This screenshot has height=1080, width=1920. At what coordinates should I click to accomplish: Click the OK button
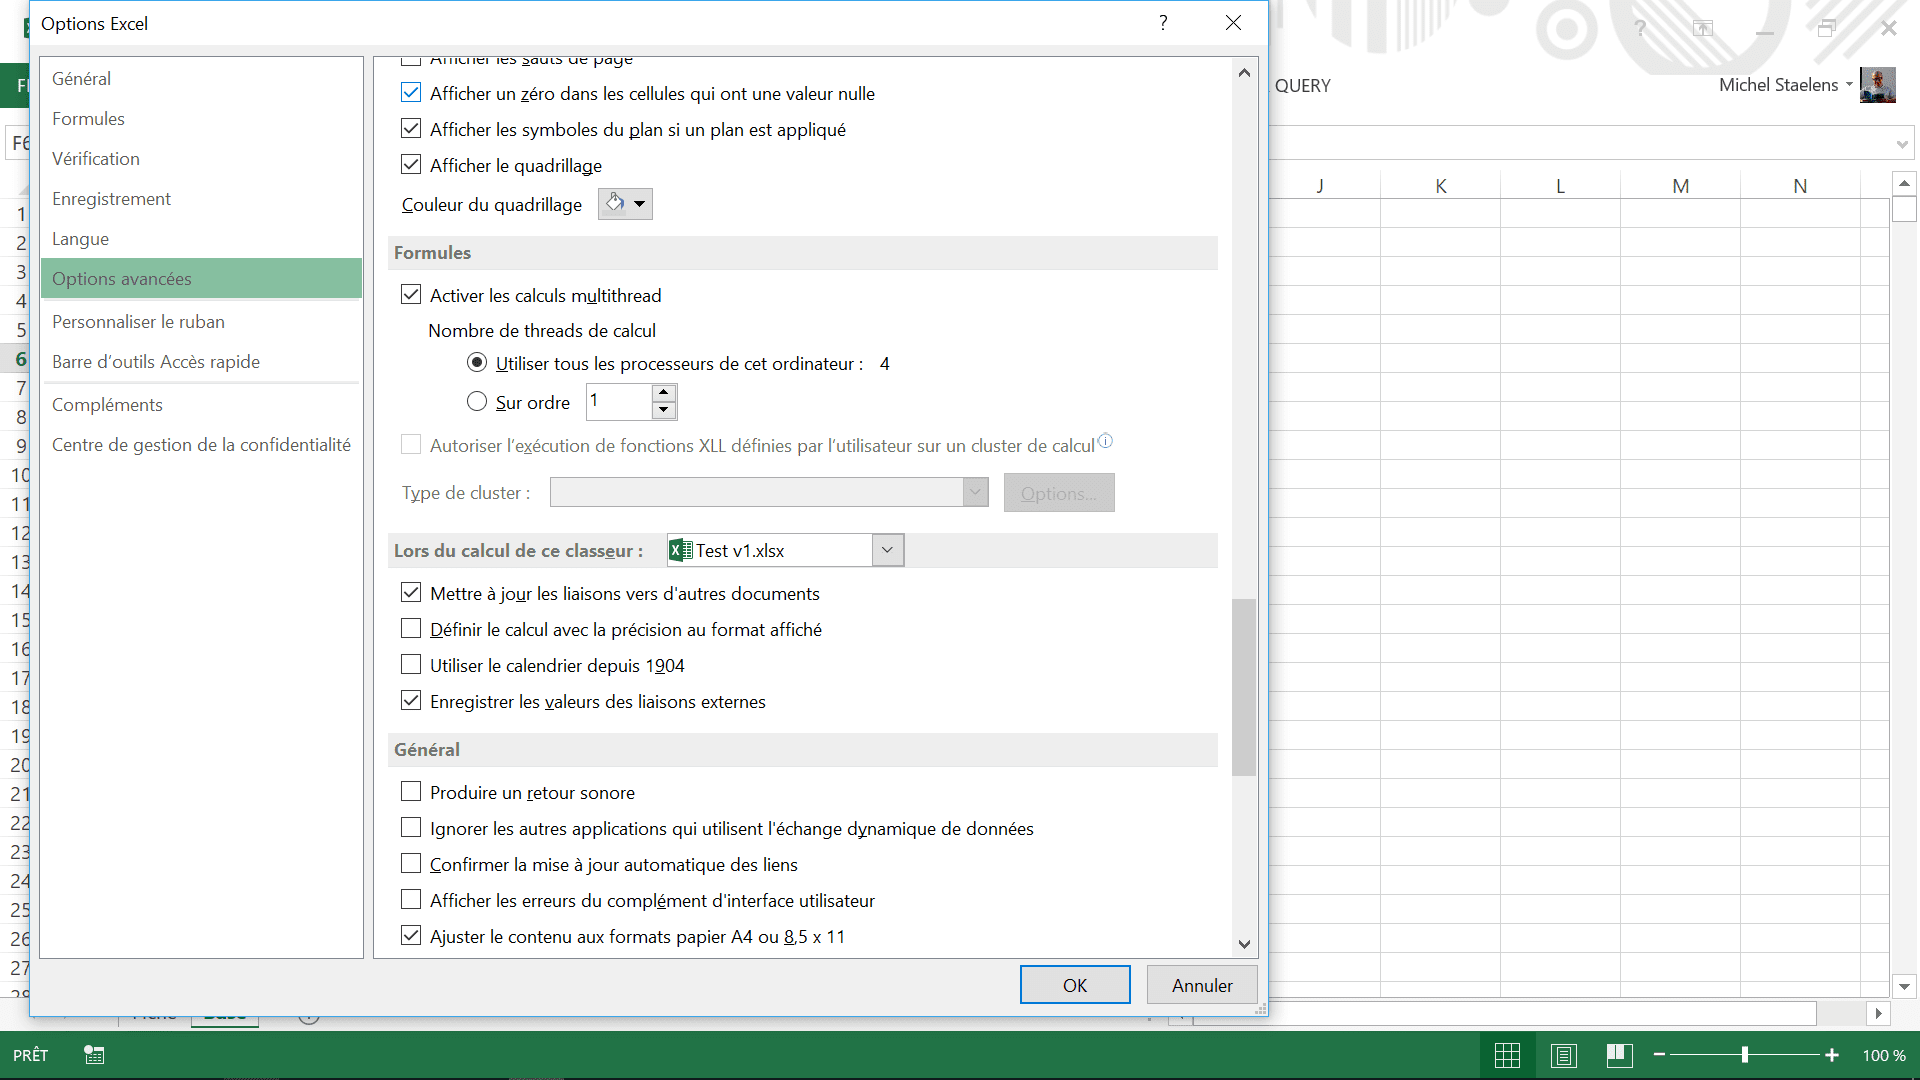click(x=1075, y=985)
